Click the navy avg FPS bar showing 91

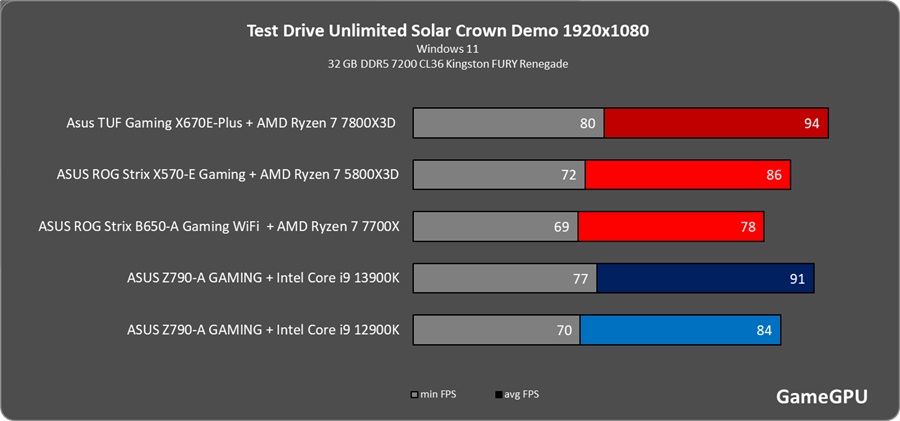(705, 279)
